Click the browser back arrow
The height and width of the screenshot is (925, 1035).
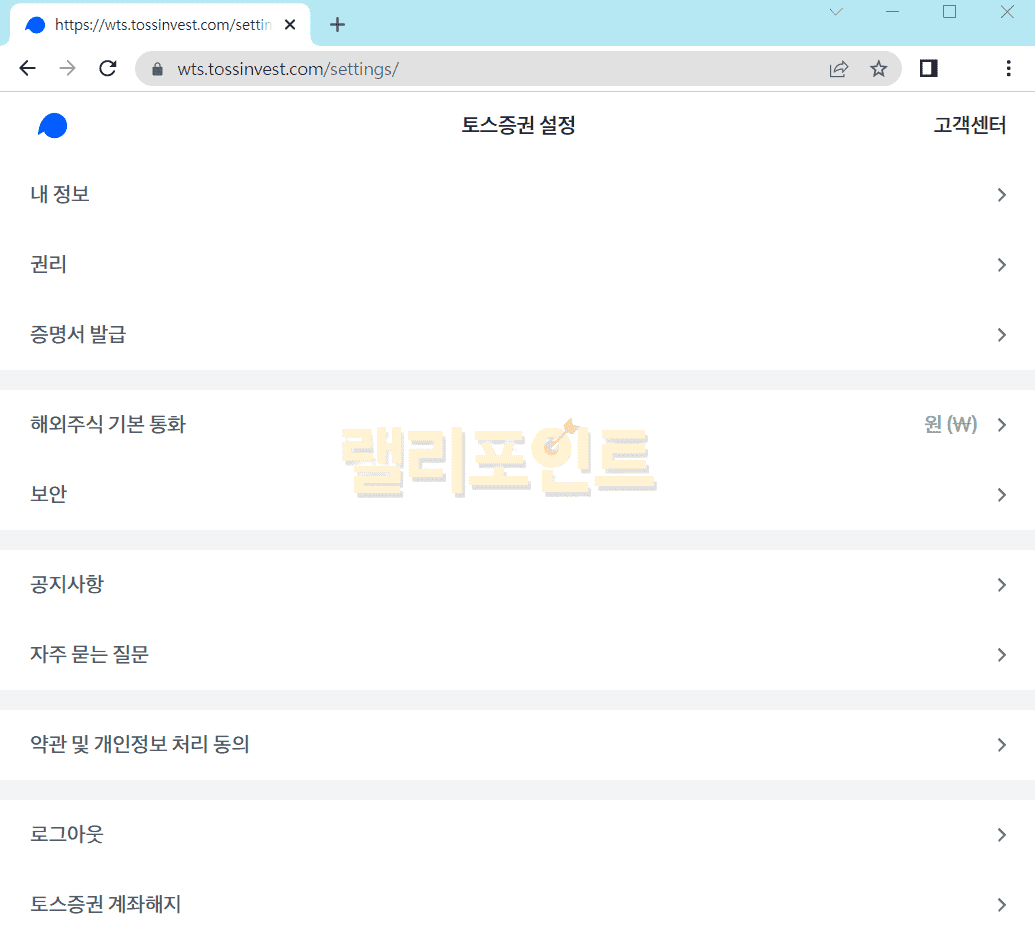(x=28, y=68)
